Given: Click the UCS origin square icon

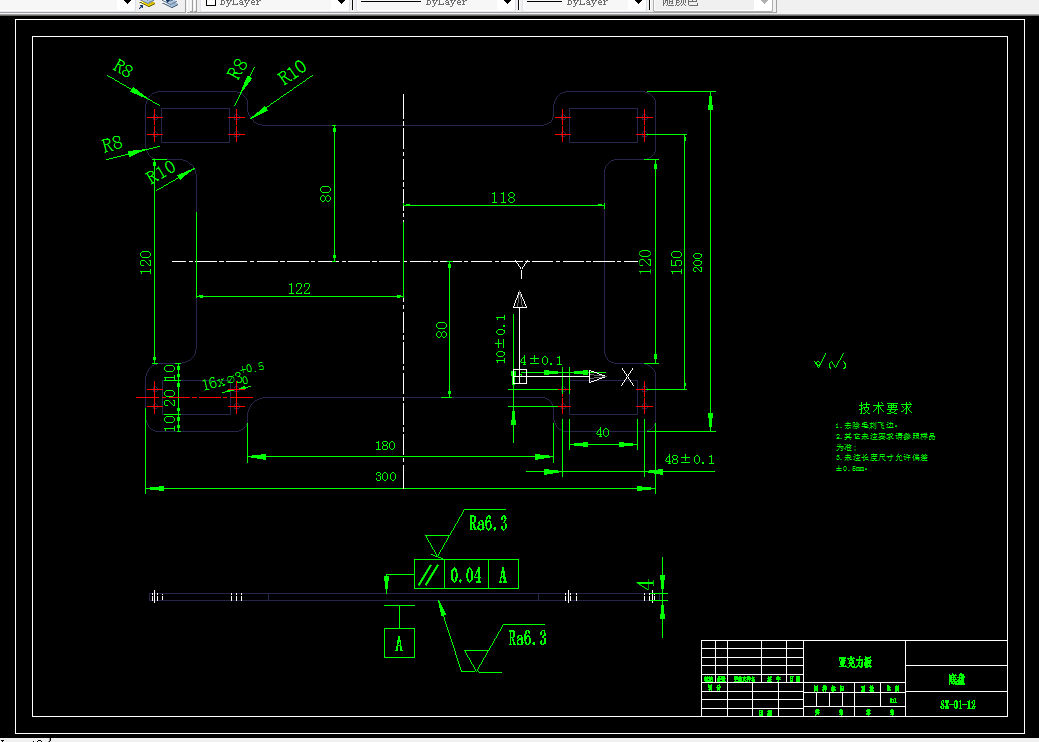Looking at the screenshot, I should pos(520,377).
